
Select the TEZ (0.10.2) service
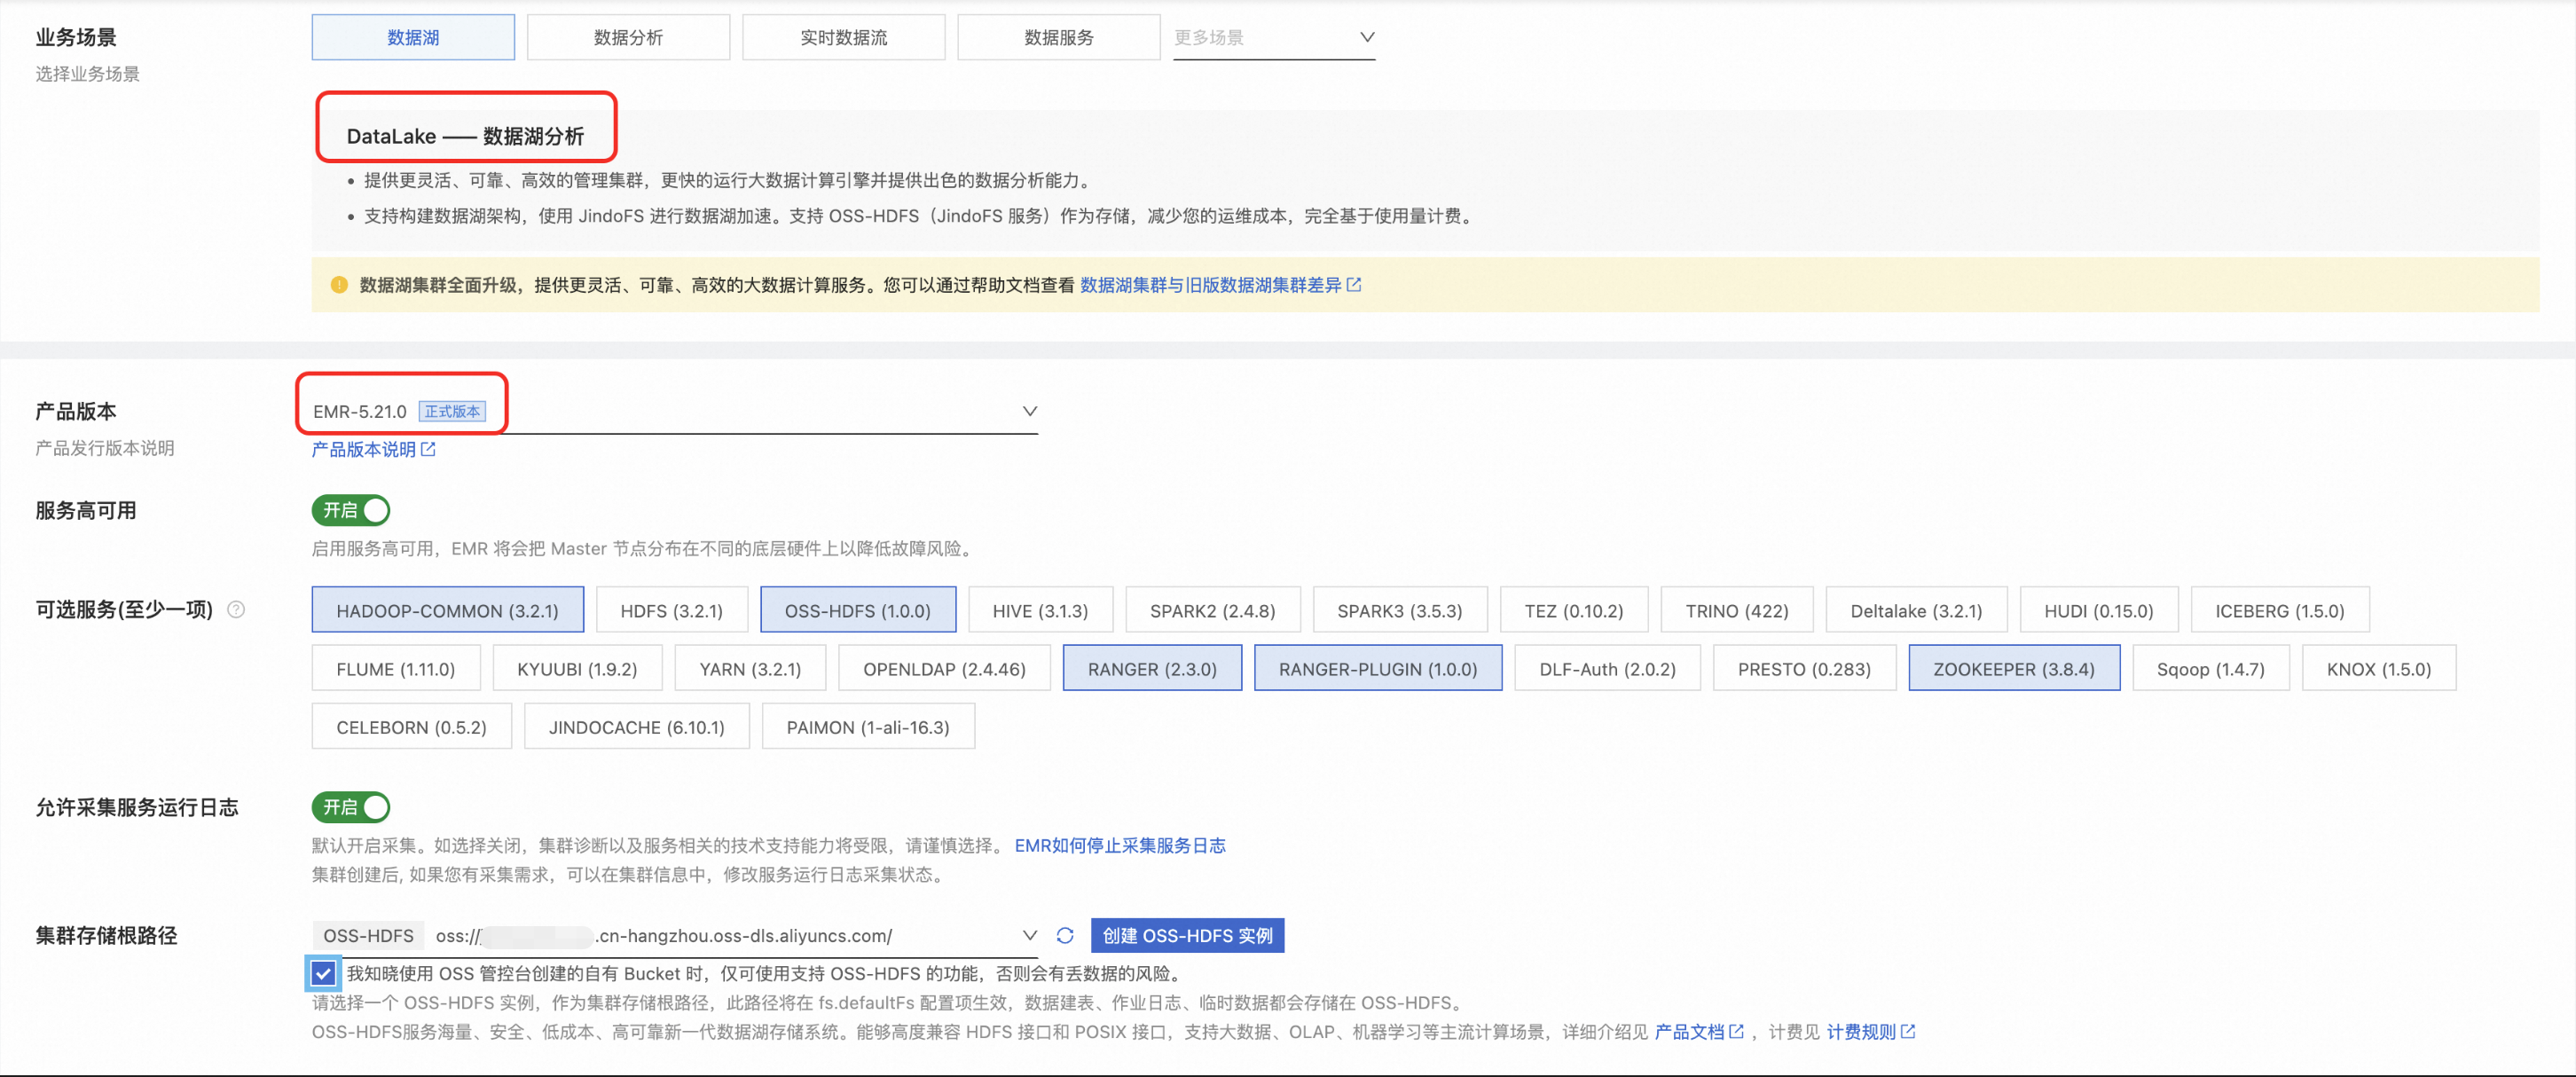click(x=1574, y=610)
